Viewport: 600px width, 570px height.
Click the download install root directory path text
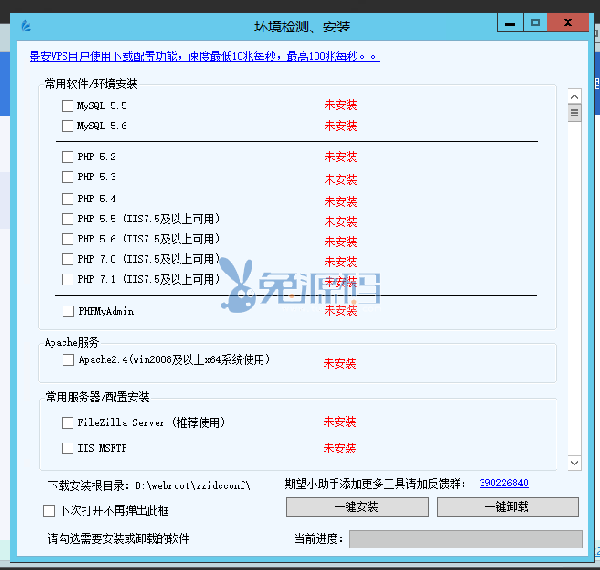149,485
